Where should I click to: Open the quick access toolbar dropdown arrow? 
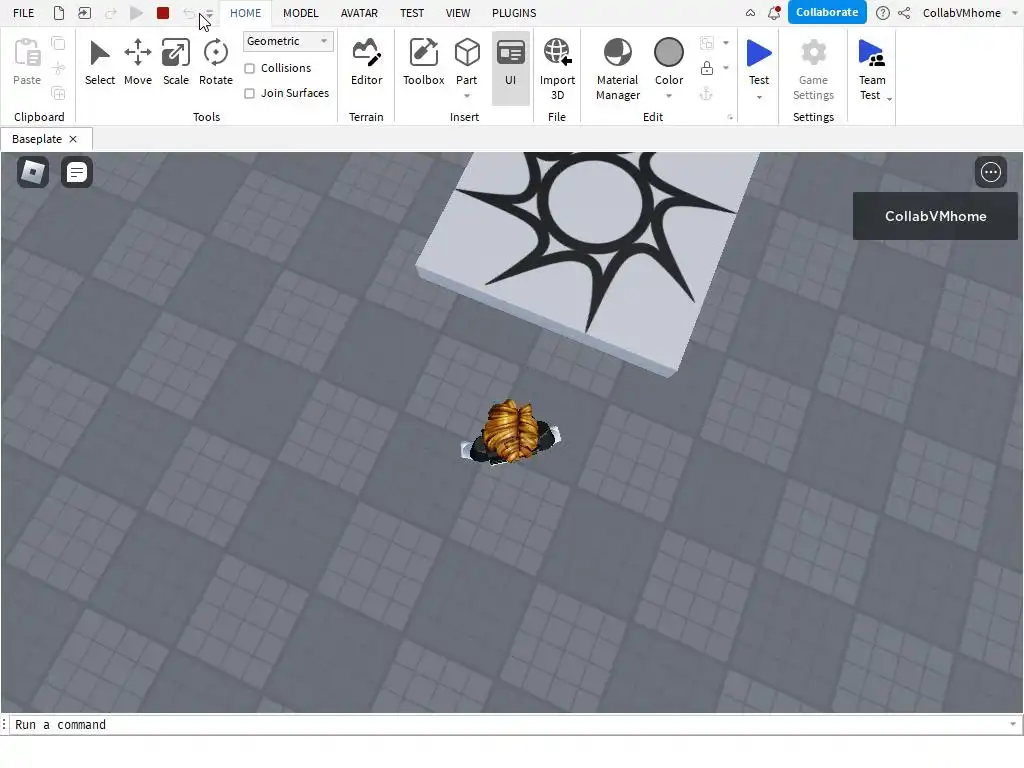(210, 14)
